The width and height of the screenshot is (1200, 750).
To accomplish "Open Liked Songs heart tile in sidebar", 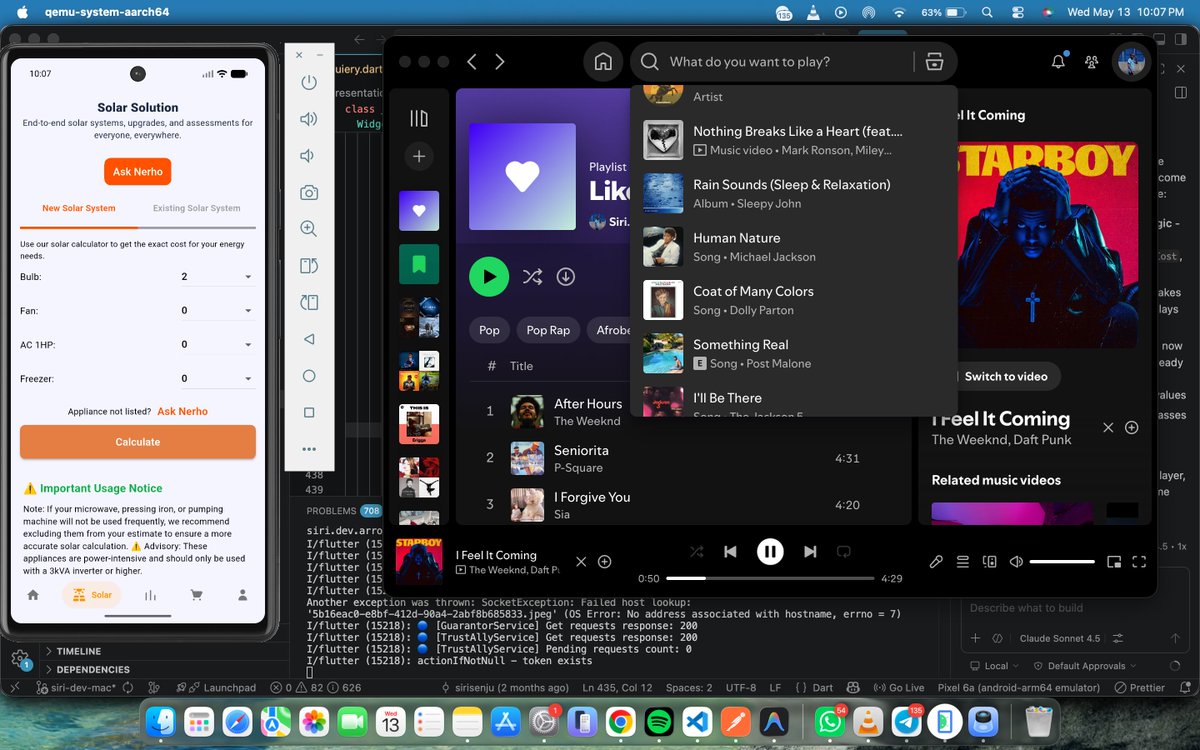I will (419, 211).
